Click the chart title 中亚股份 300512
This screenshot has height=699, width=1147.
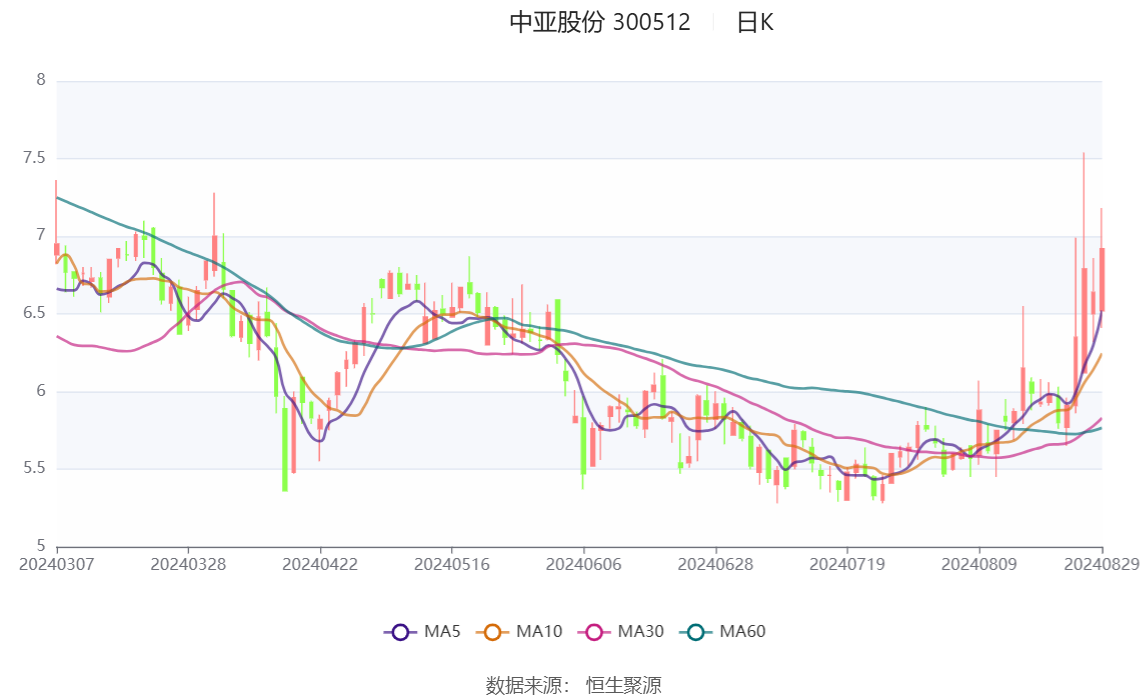pos(600,23)
